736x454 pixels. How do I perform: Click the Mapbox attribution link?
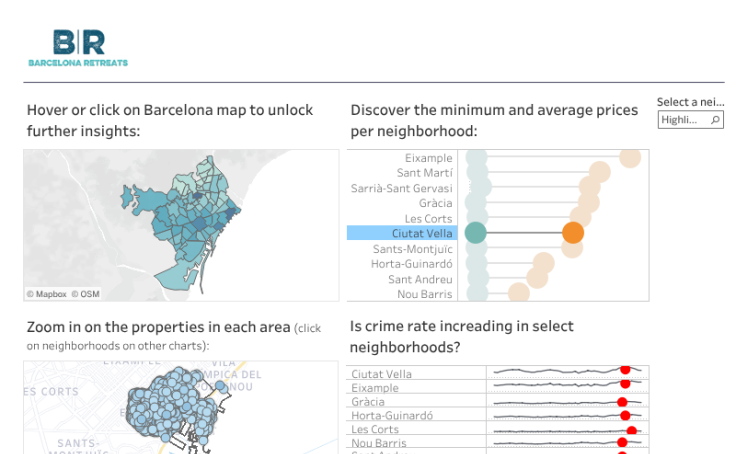point(46,294)
